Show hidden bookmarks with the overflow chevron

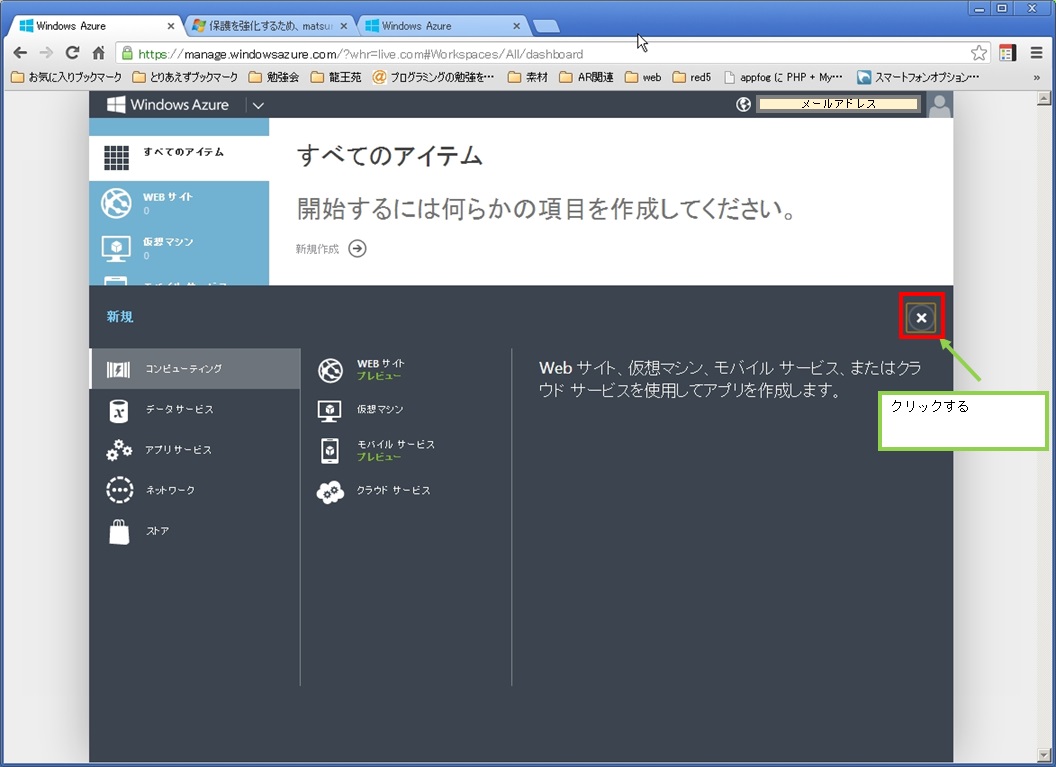coord(1036,77)
